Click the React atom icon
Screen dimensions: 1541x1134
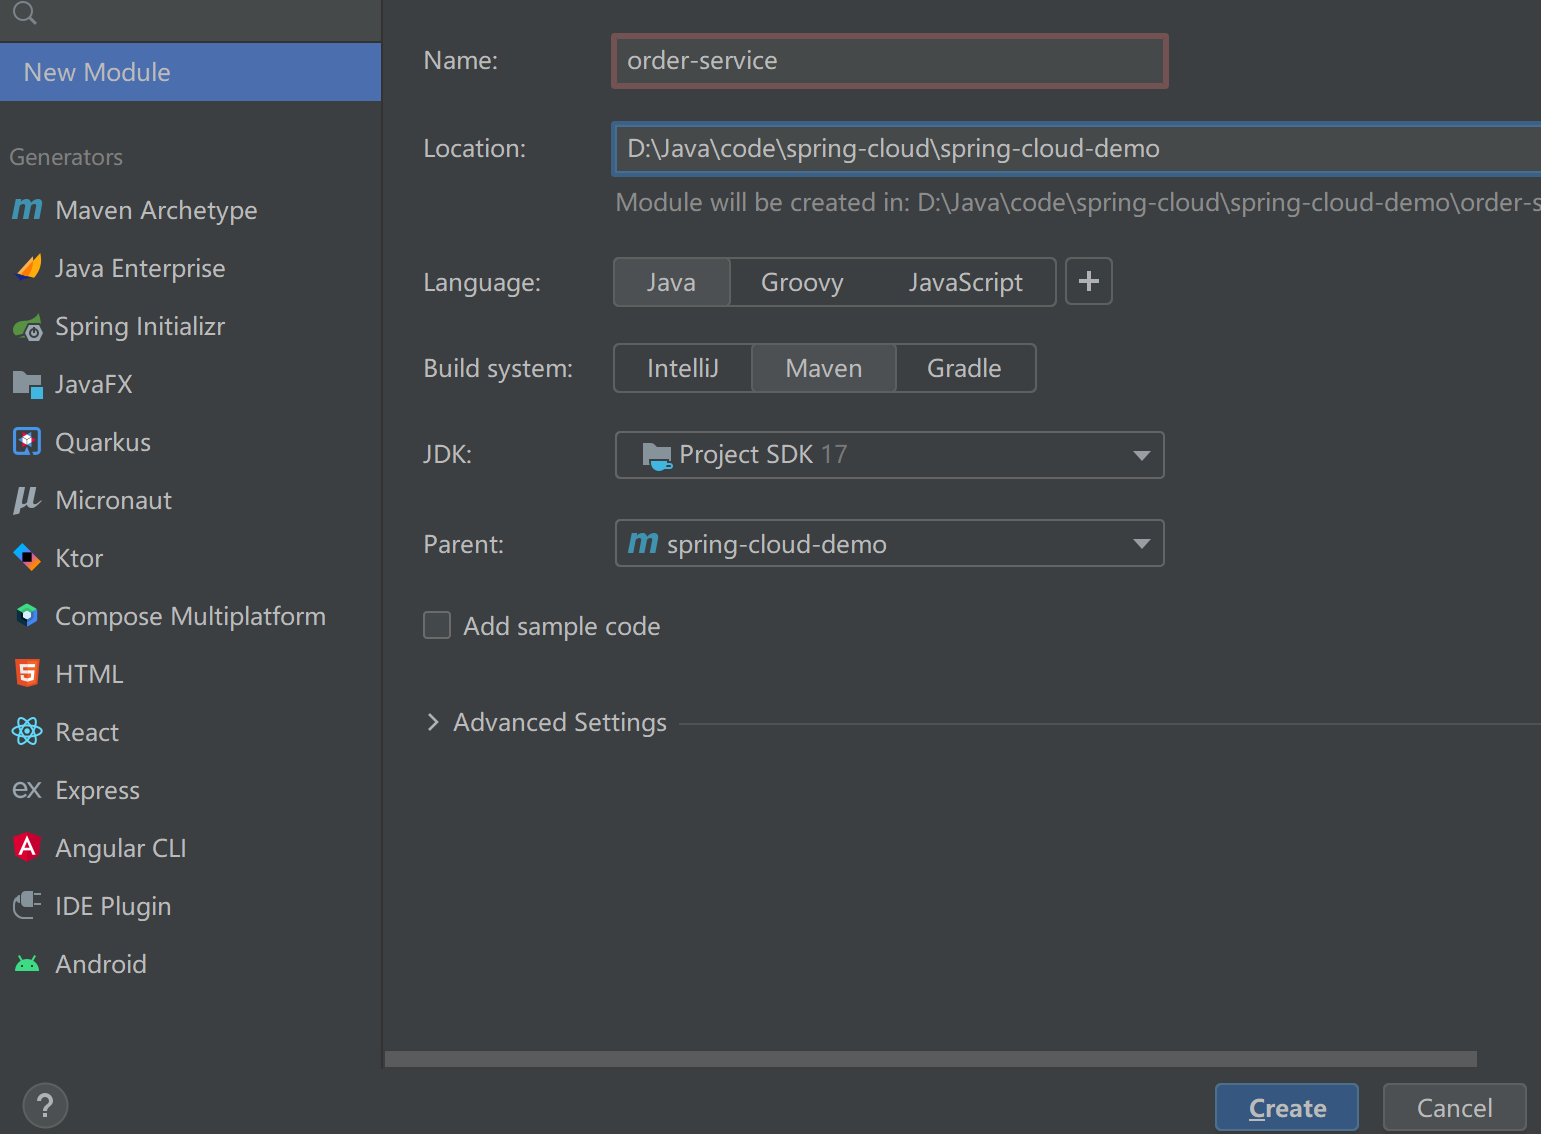tap(27, 731)
